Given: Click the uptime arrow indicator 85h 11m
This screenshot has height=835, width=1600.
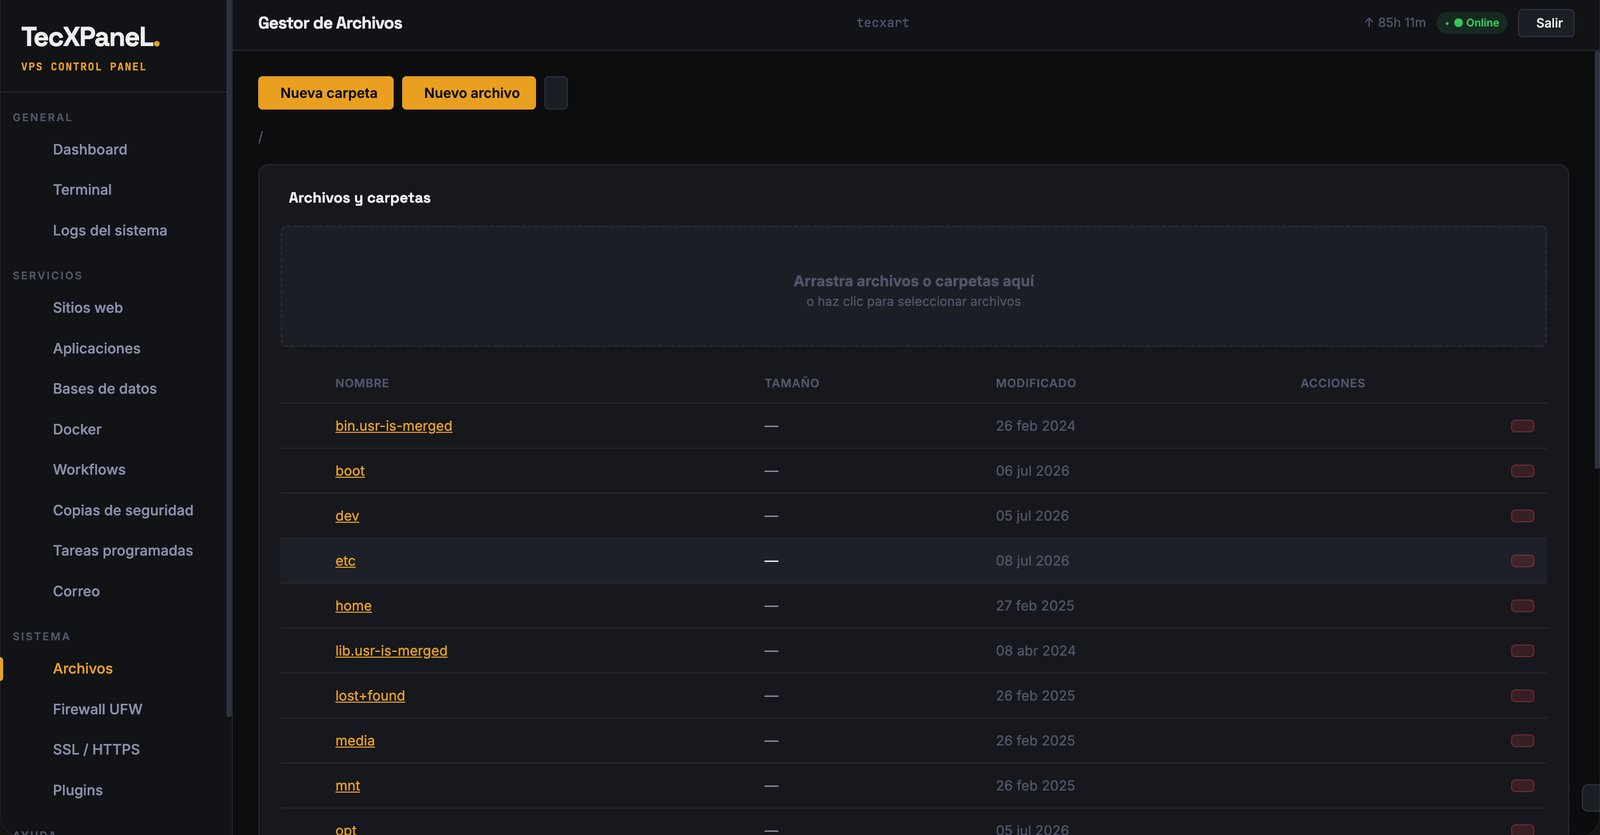Looking at the screenshot, I should [x=1395, y=23].
